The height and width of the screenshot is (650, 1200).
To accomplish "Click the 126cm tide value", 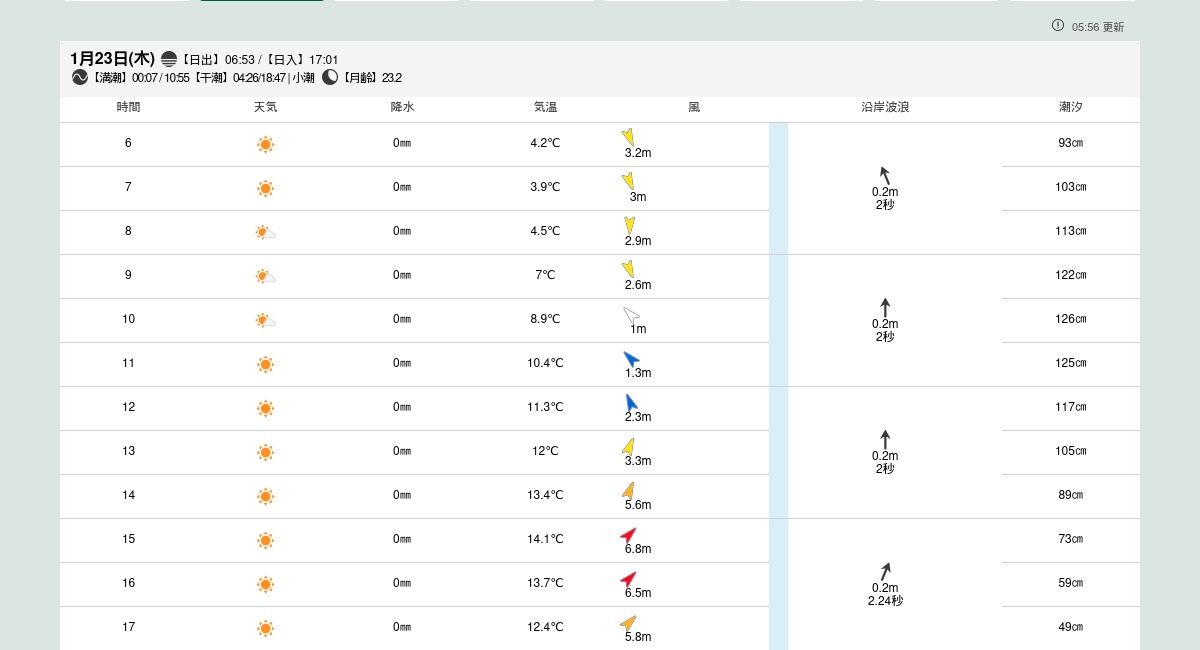I will [x=1070, y=319].
